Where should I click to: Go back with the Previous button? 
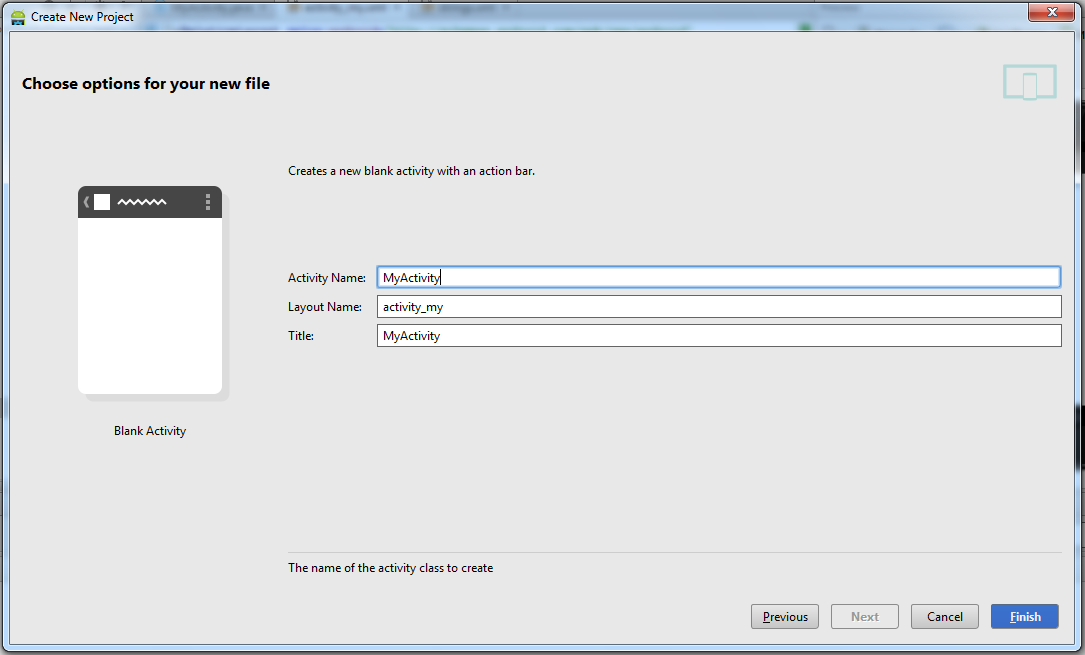(x=785, y=616)
